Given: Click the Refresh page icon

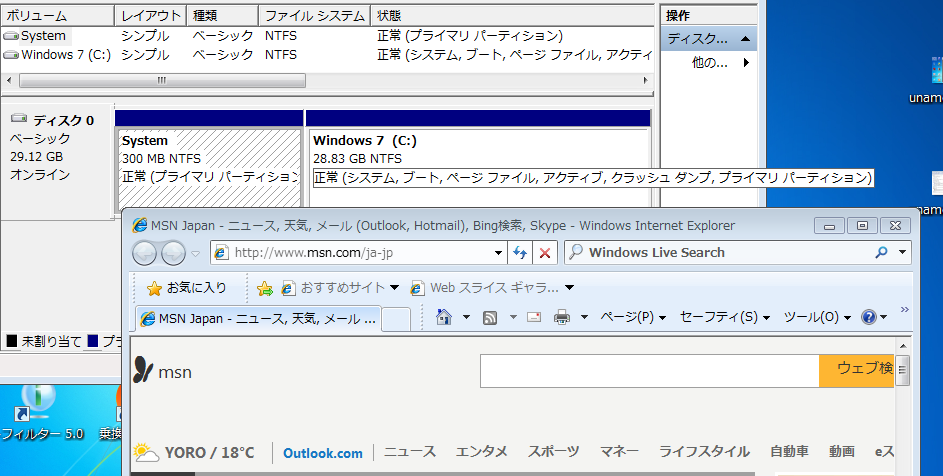Looking at the screenshot, I should click(x=520, y=253).
